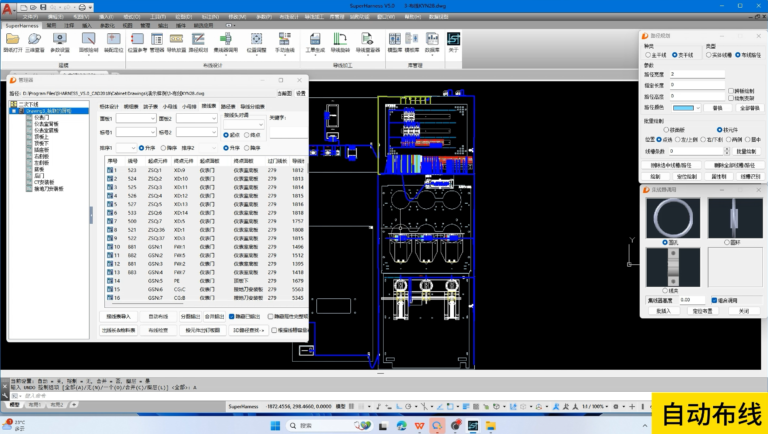
Task: Click the 自动布线 button
Action: [158, 316]
